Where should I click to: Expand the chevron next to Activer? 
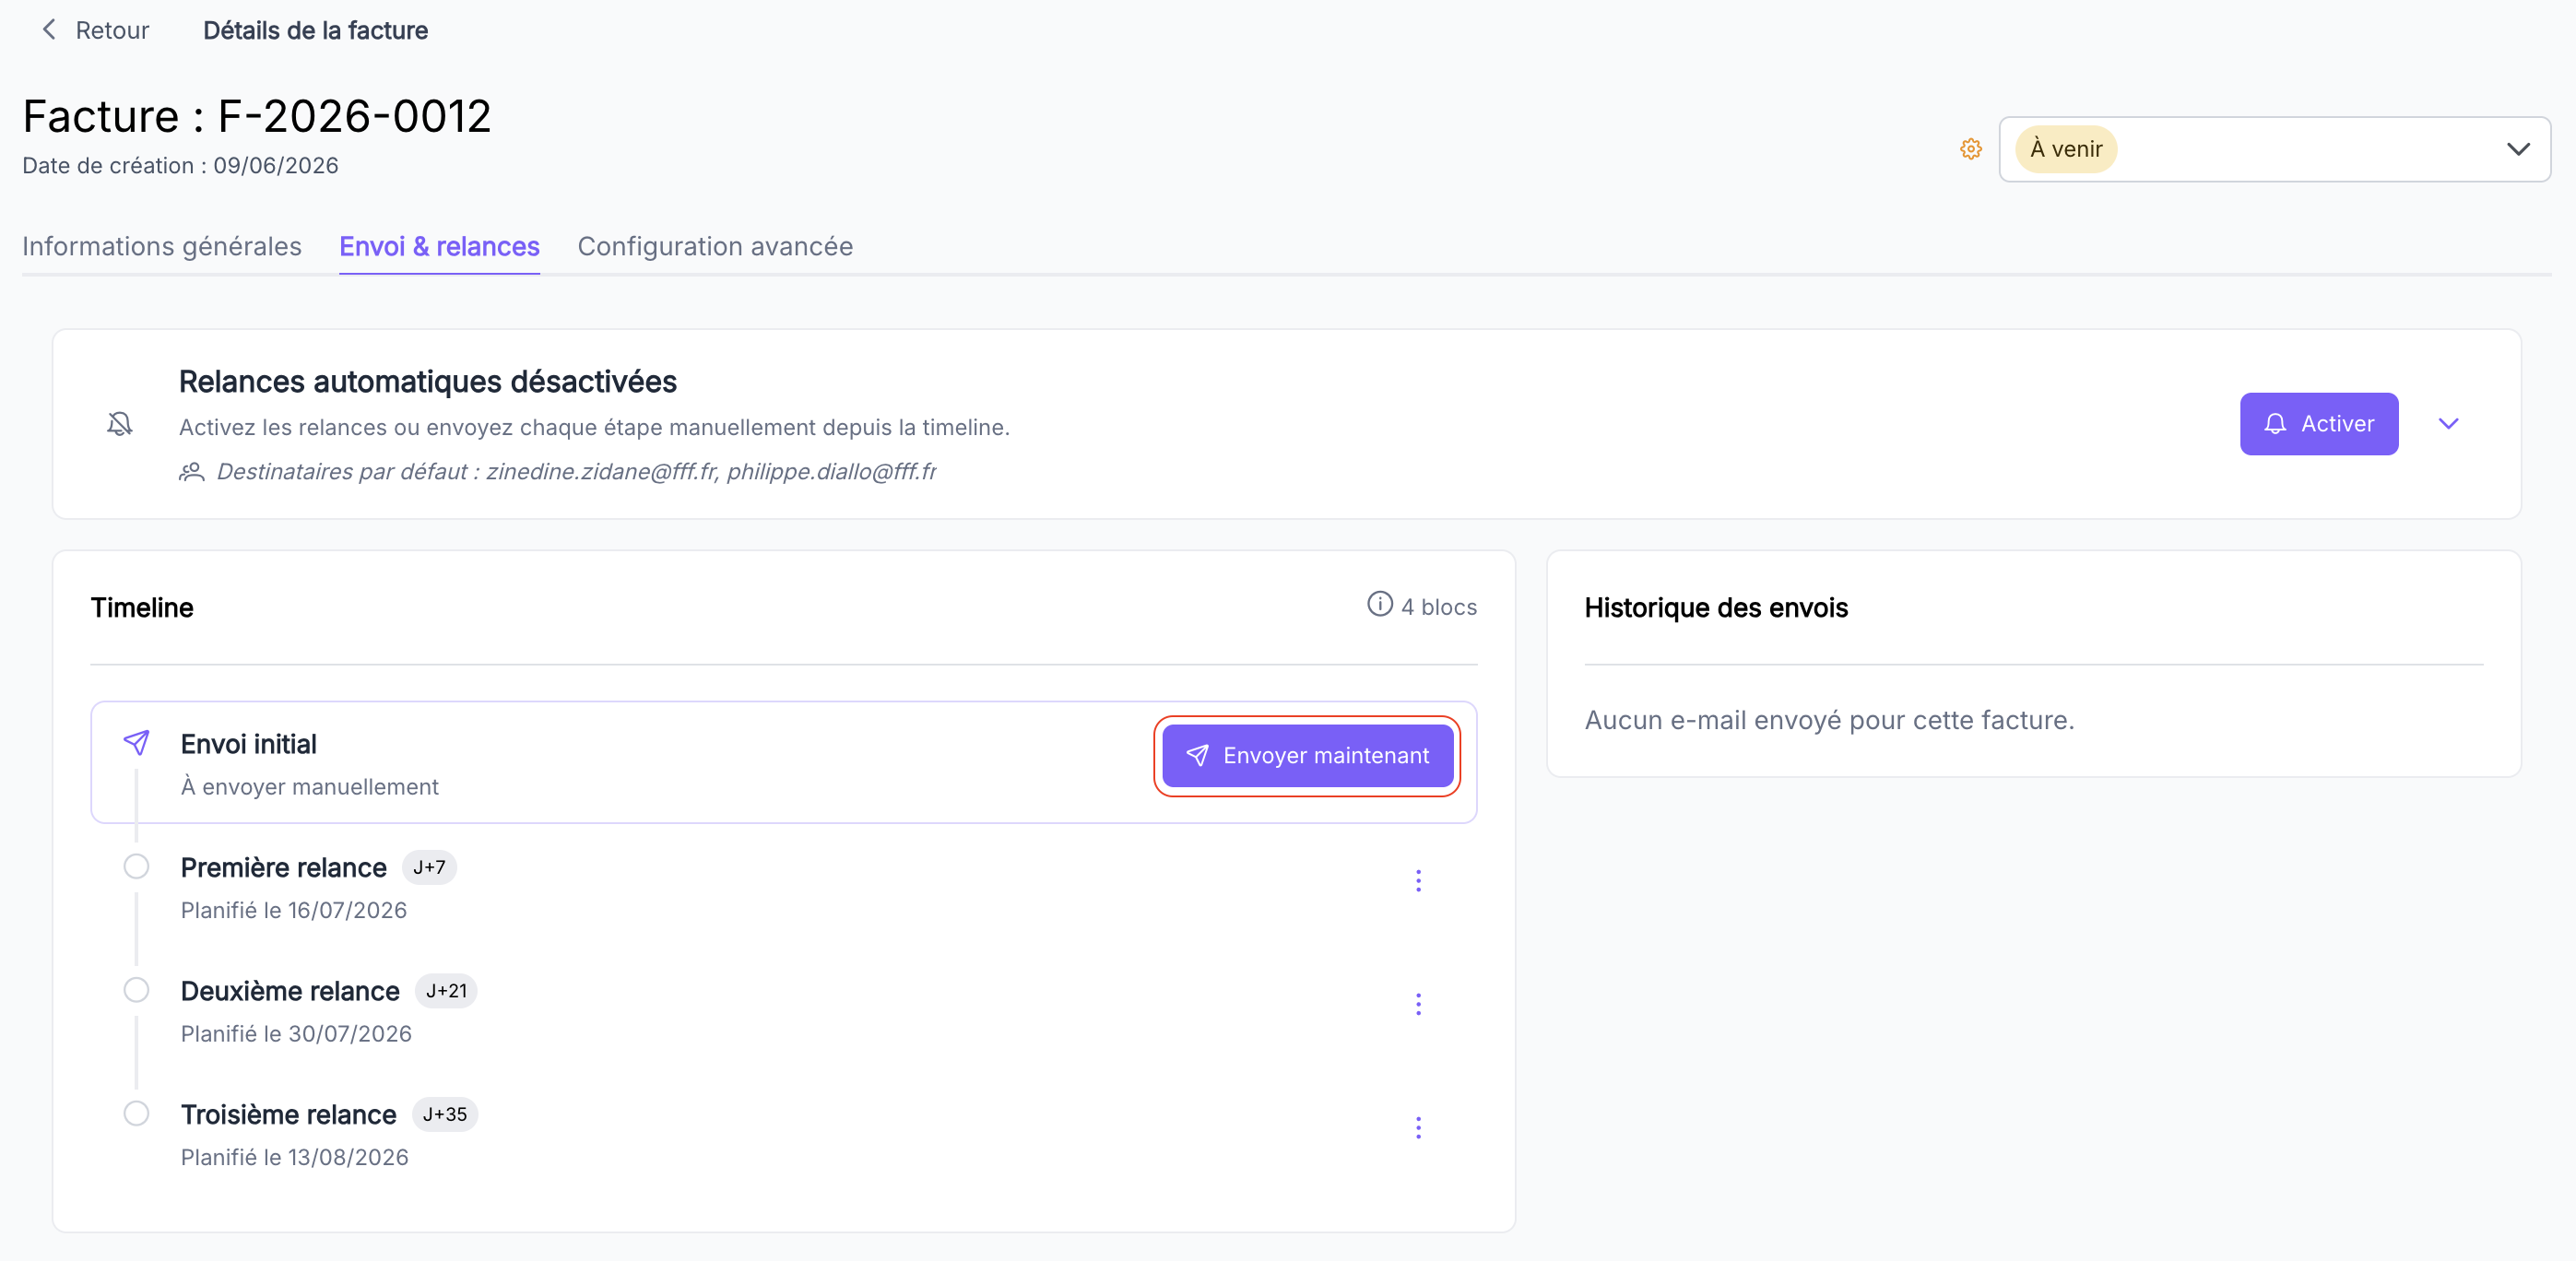tap(2448, 424)
